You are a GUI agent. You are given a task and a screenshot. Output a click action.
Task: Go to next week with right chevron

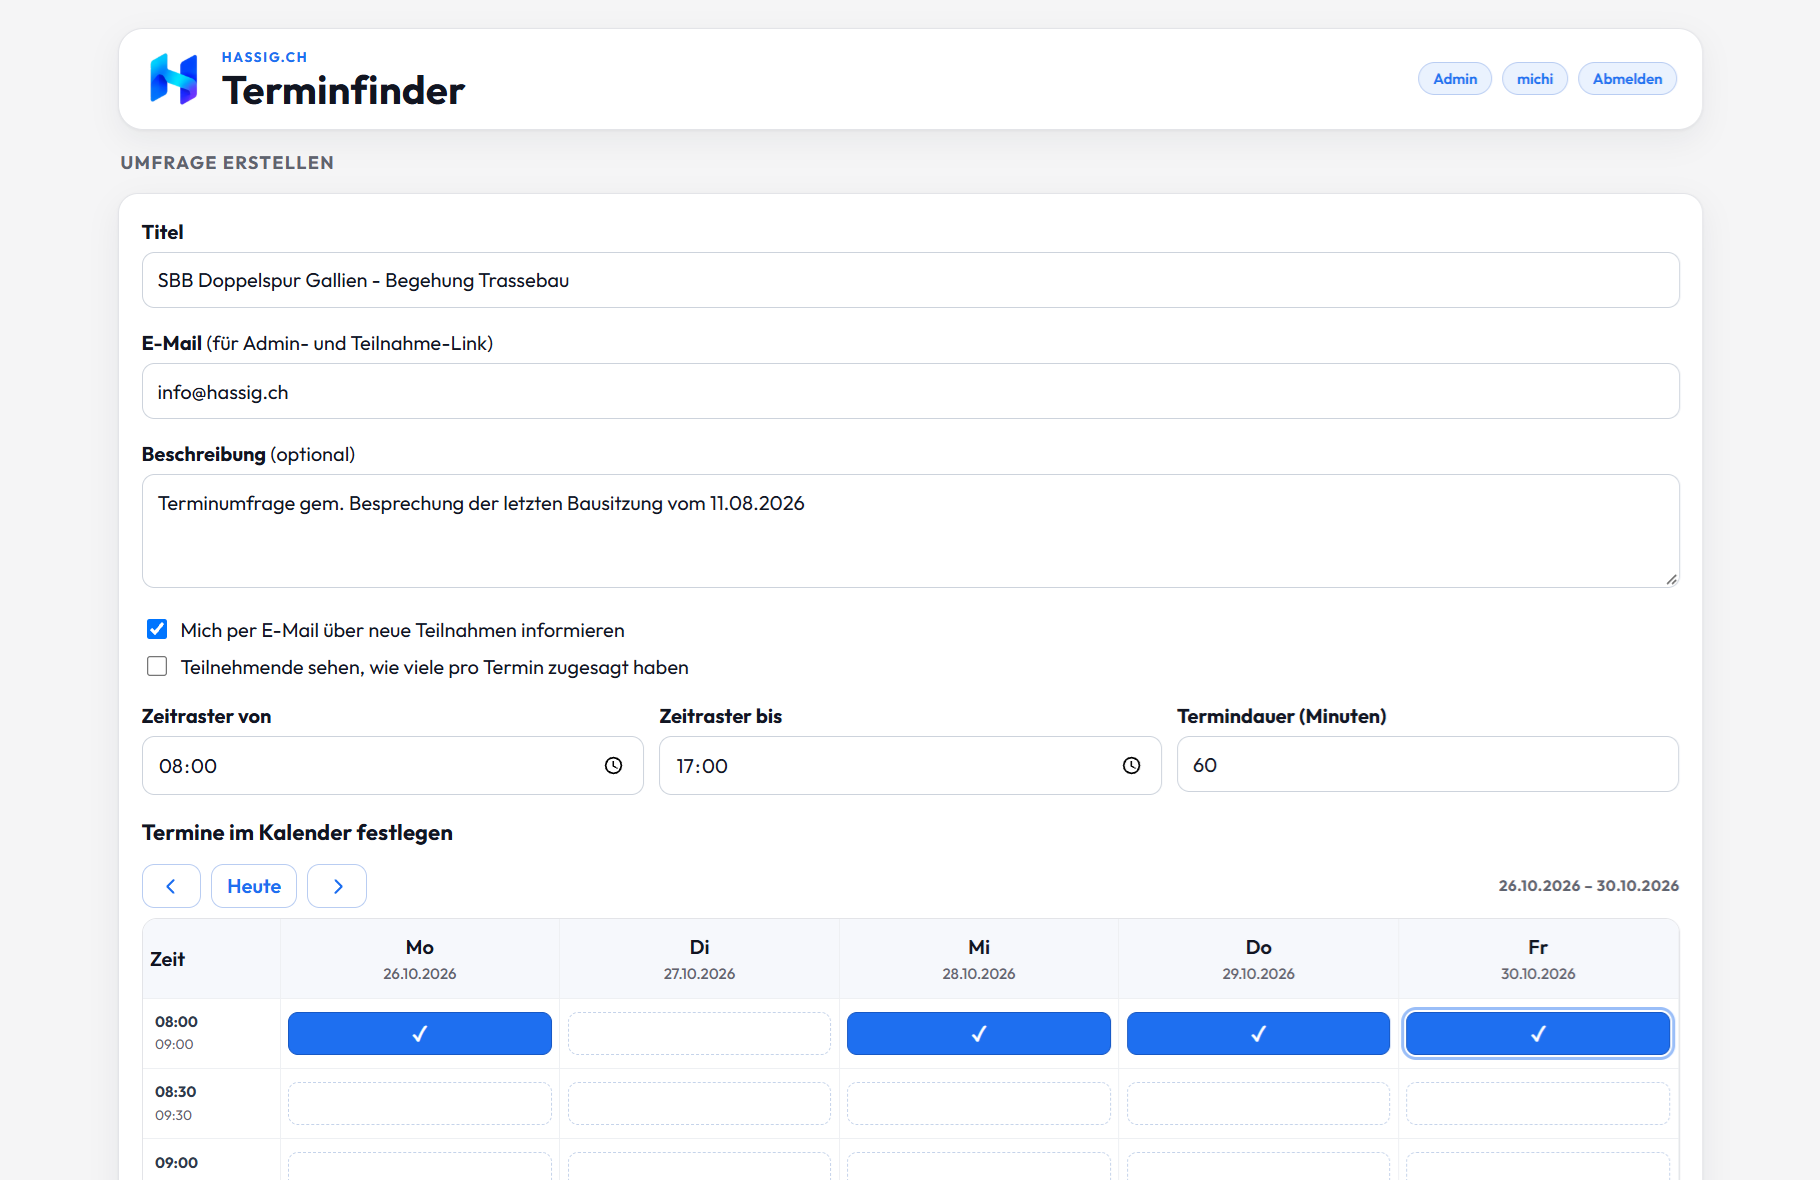(337, 886)
